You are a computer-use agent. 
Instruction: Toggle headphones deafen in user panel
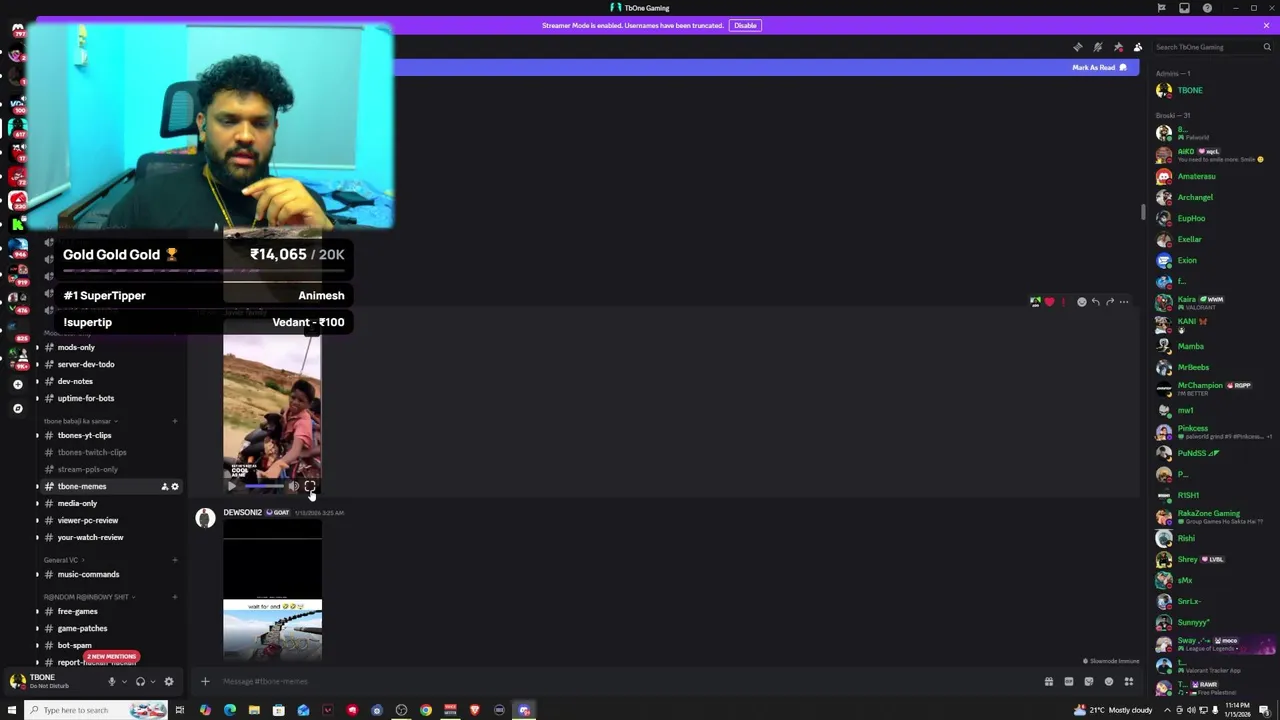coord(140,681)
